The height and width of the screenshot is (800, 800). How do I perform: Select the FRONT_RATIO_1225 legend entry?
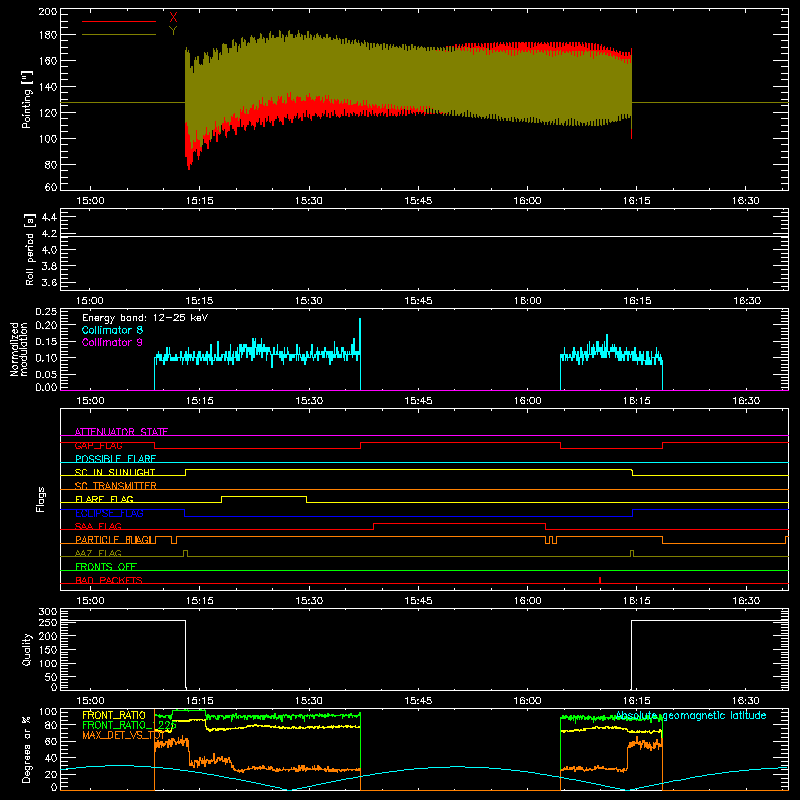(129, 725)
